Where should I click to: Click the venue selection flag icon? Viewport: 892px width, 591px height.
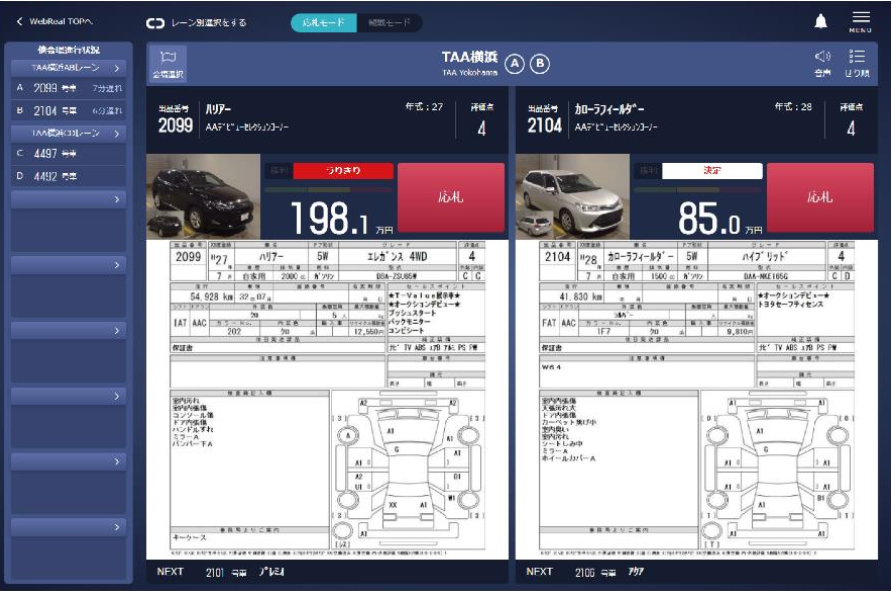167,63
